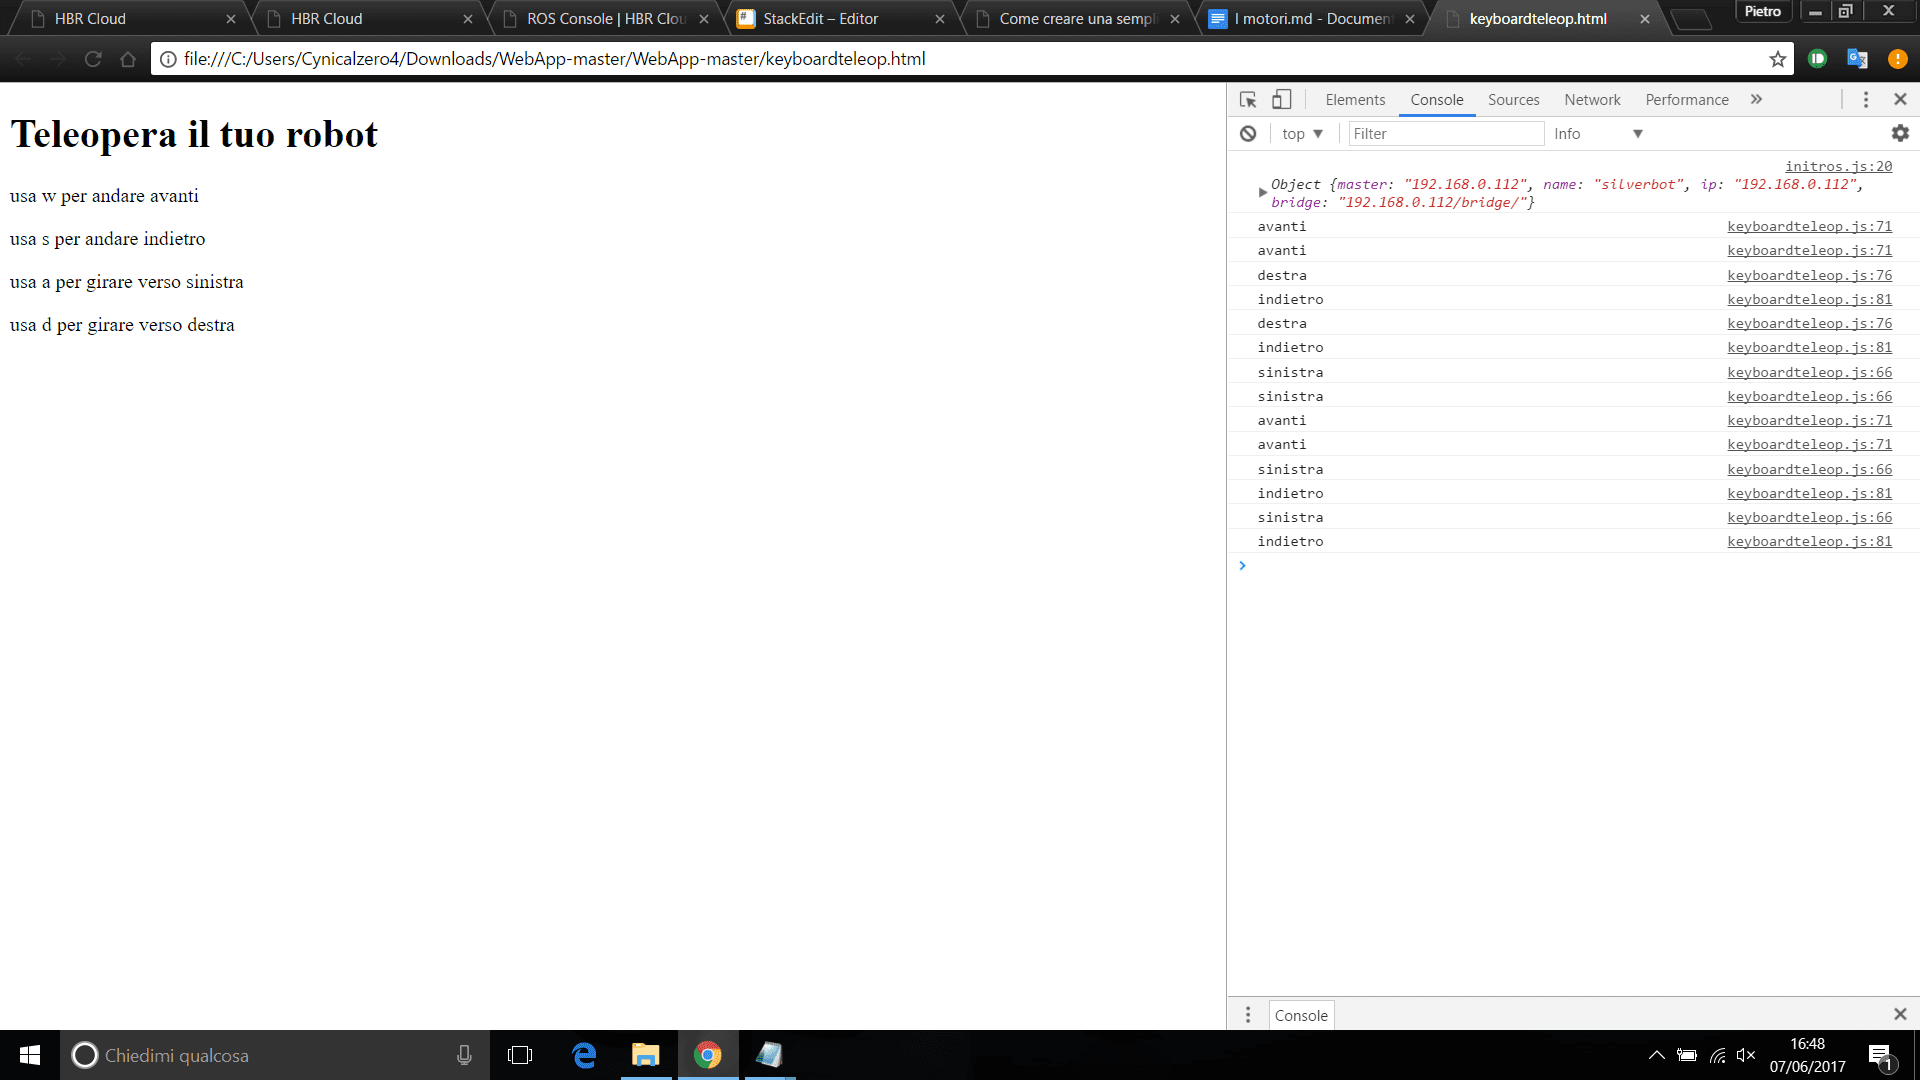Open File Explorer from the taskbar
This screenshot has height=1080, width=1920.
pos(645,1055)
